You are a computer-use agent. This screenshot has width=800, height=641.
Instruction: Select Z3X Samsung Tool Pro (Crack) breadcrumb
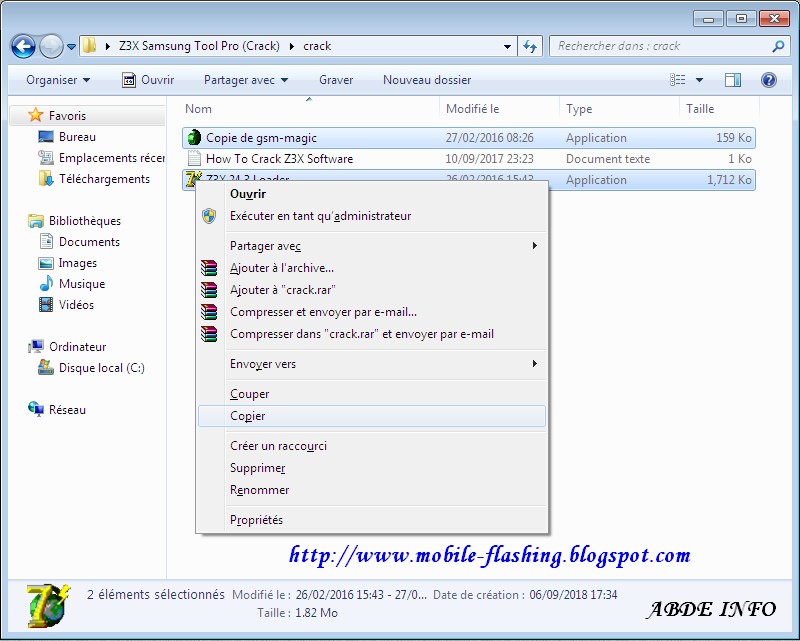199,46
